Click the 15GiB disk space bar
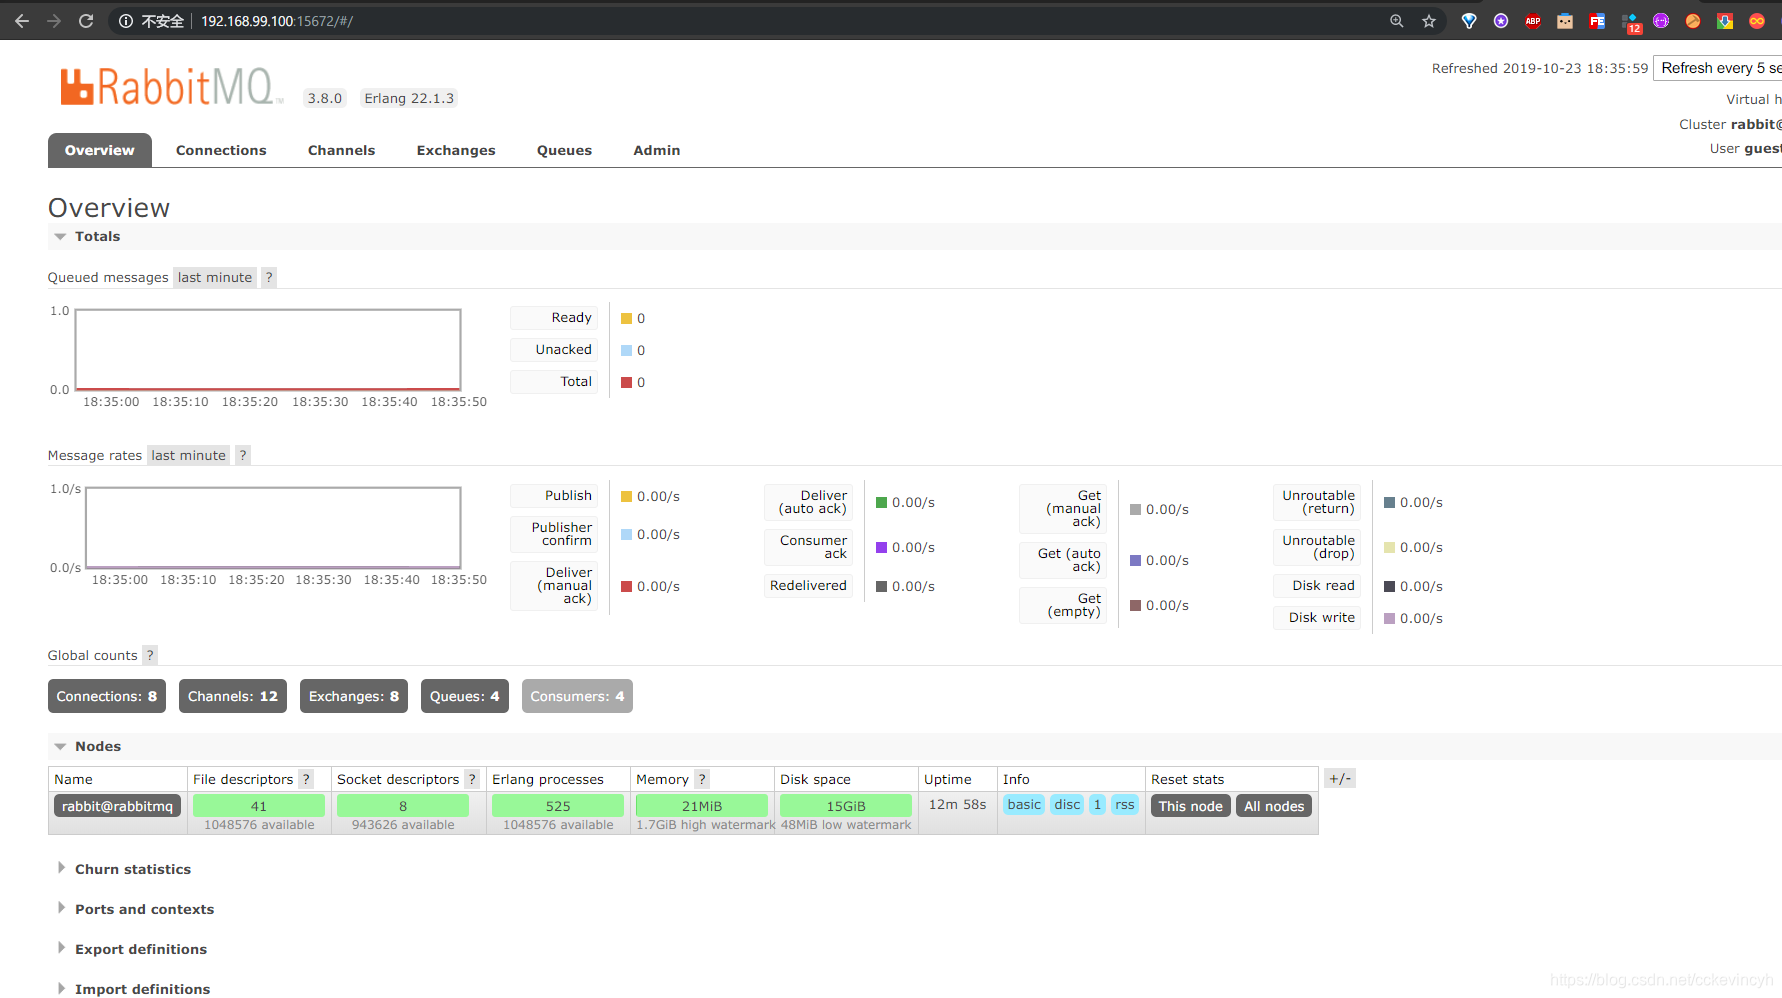Viewport: 1782px width, 998px height. click(x=846, y=806)
